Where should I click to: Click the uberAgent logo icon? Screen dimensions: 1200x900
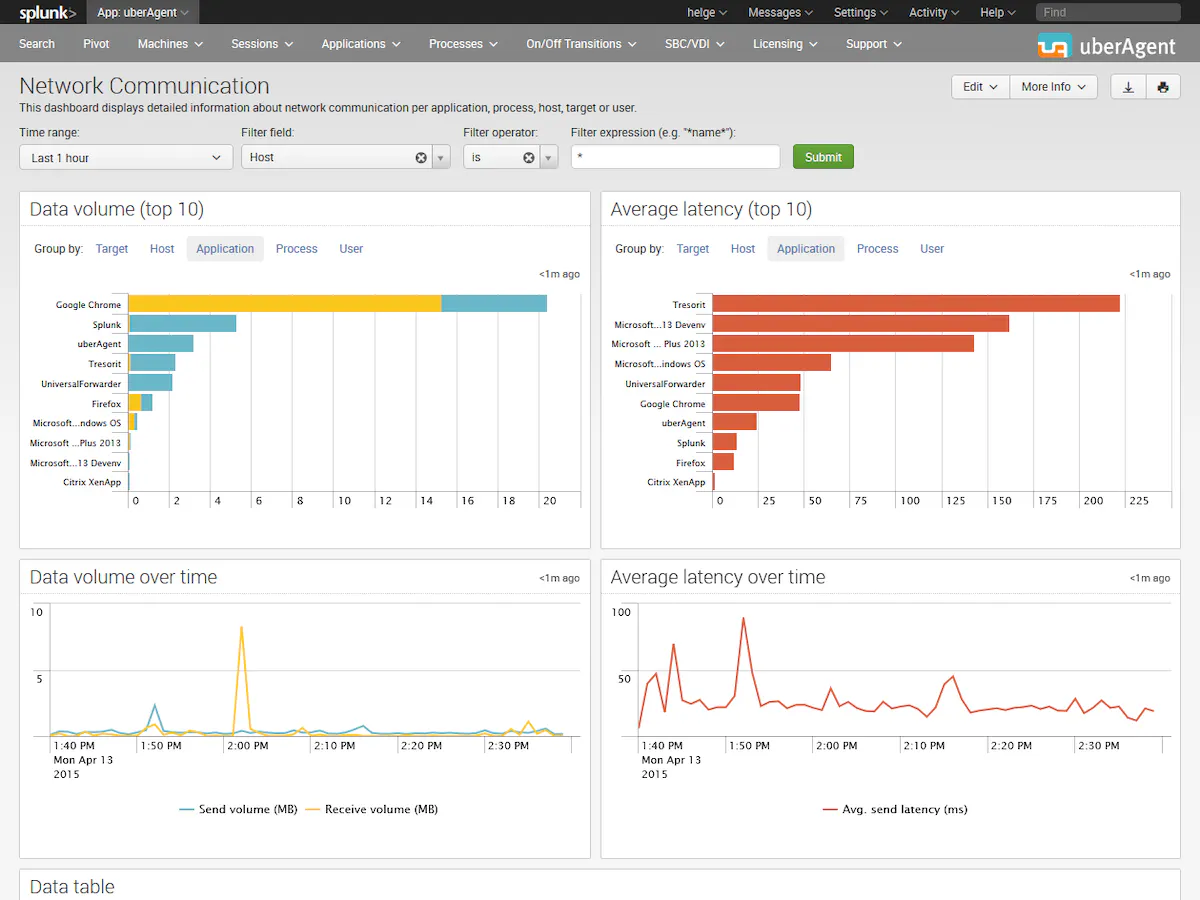[x=1054, y=45]
